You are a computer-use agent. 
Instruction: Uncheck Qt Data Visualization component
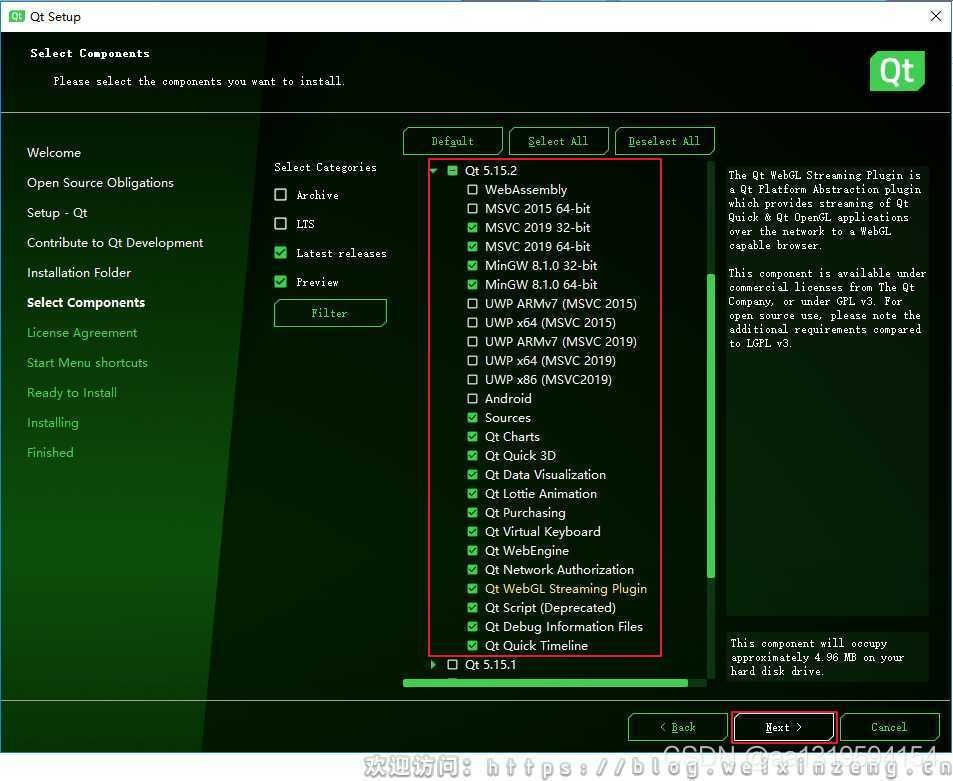tap(472, 475)
